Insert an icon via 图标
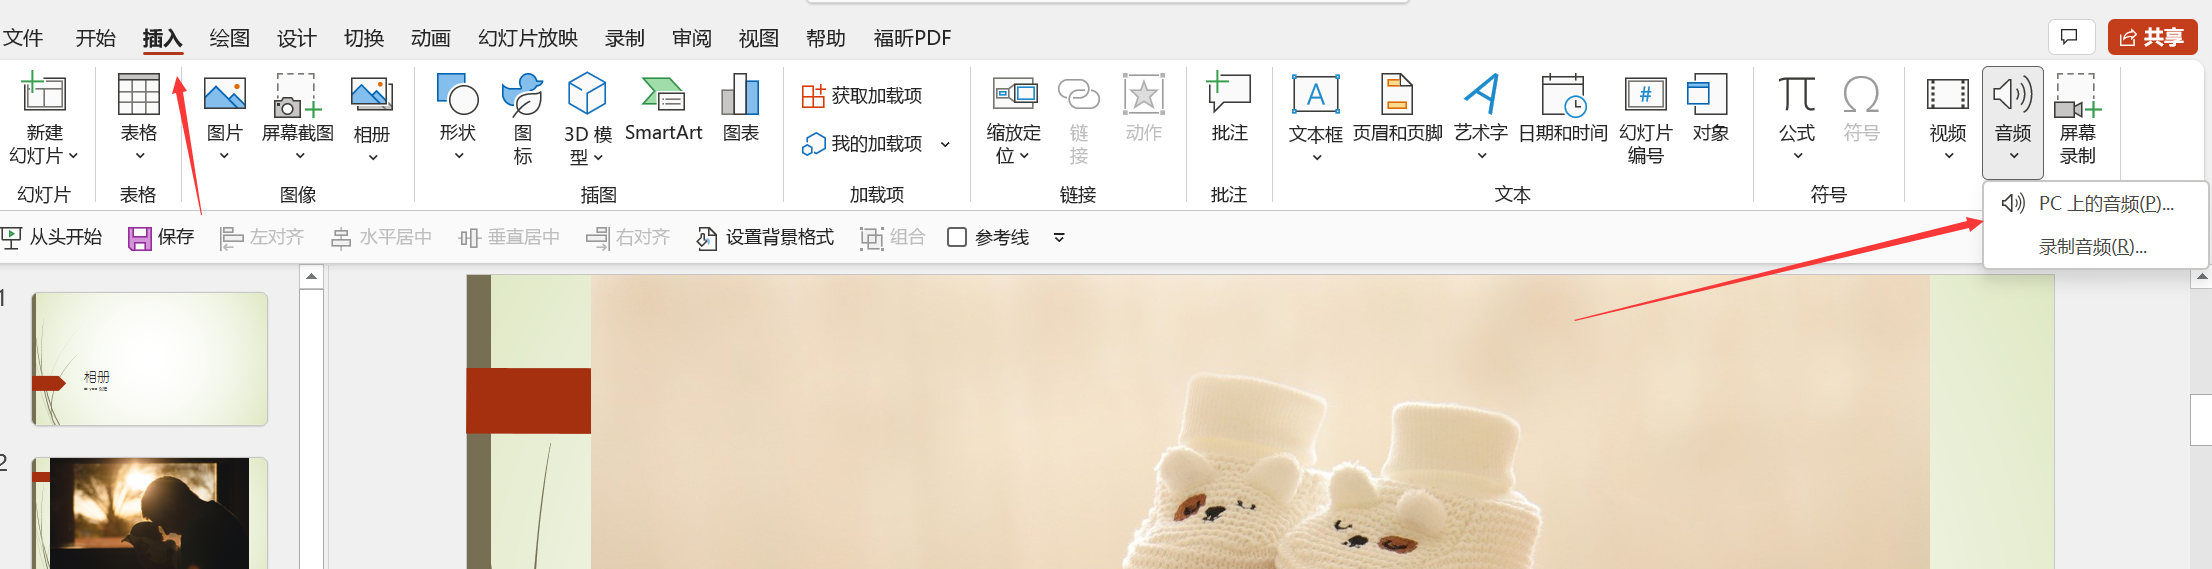 coord(523,118)
